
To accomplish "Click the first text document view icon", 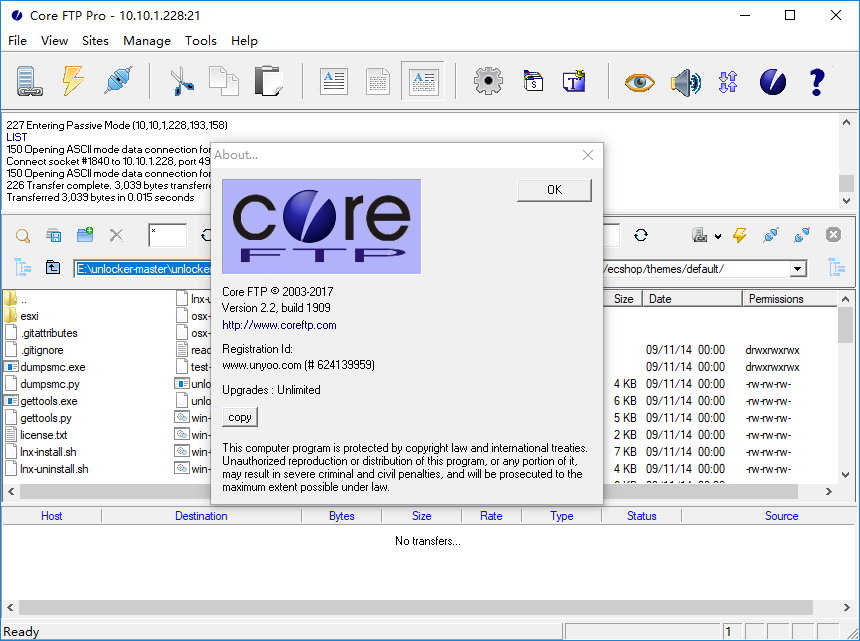I will [333, 81].
